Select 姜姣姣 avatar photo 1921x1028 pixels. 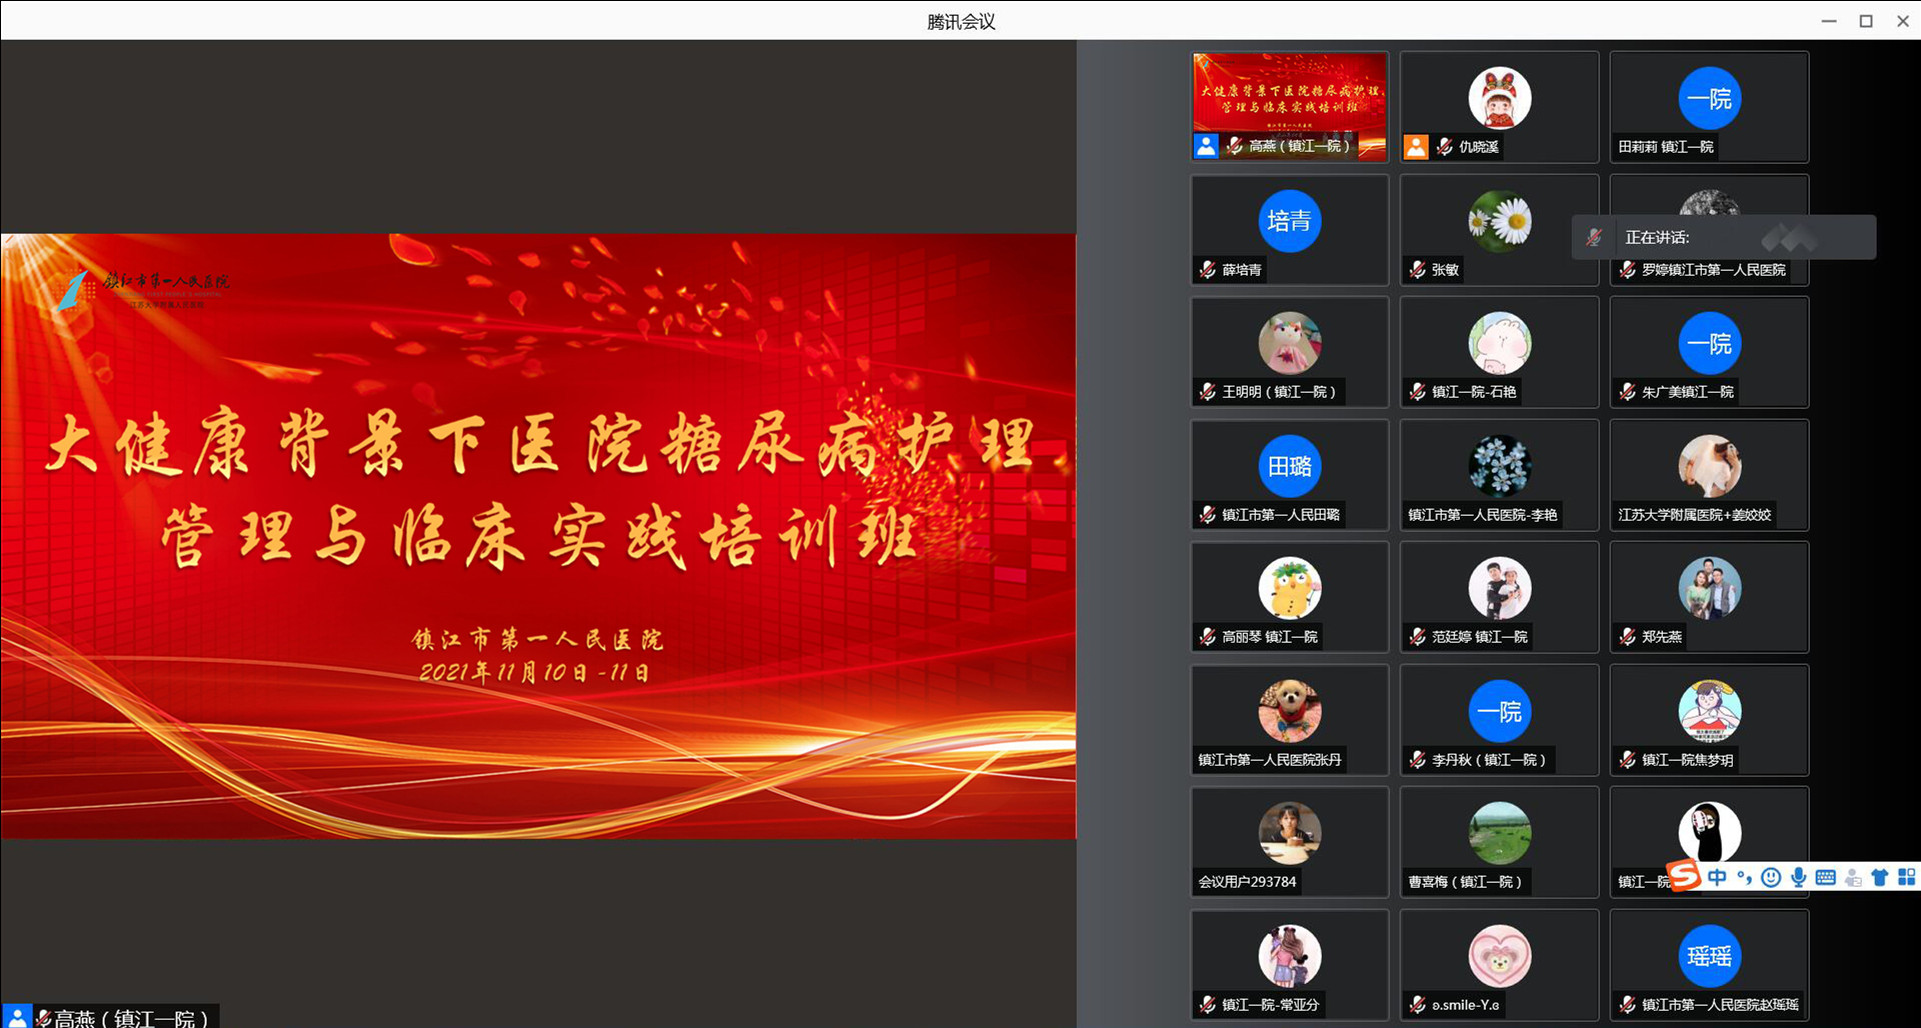pyautogui.click(x=1709, y=466)
